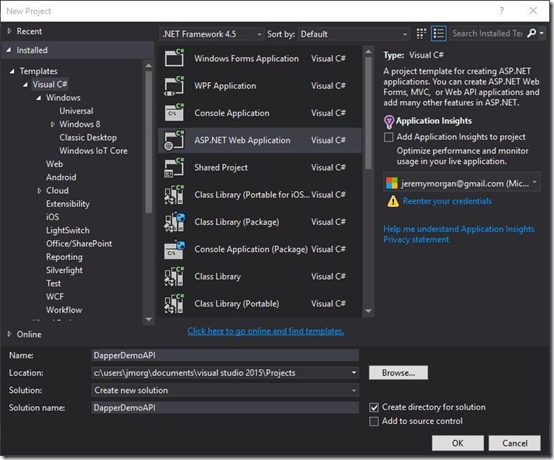Choose the Console Application template icon
The image size is (554, 460).
pyautogui.click(x=174, y=113)
